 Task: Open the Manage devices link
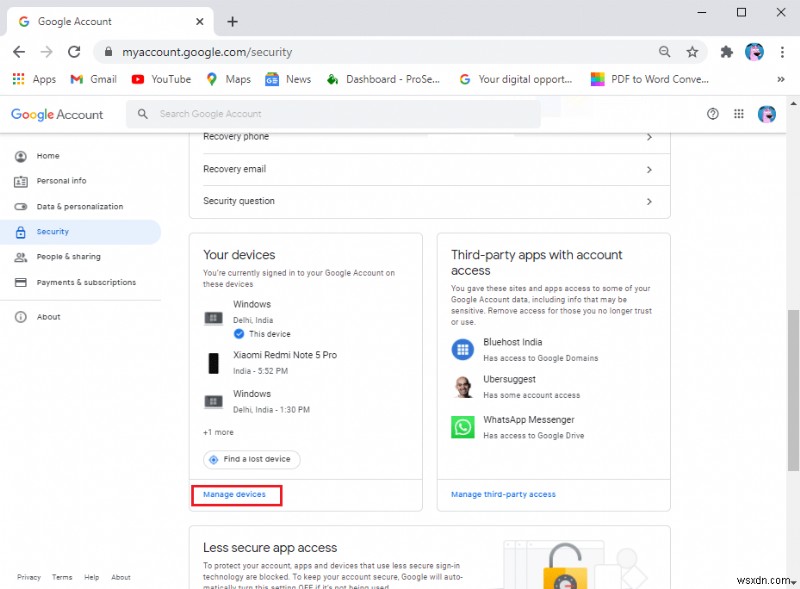tap(236, 493)
